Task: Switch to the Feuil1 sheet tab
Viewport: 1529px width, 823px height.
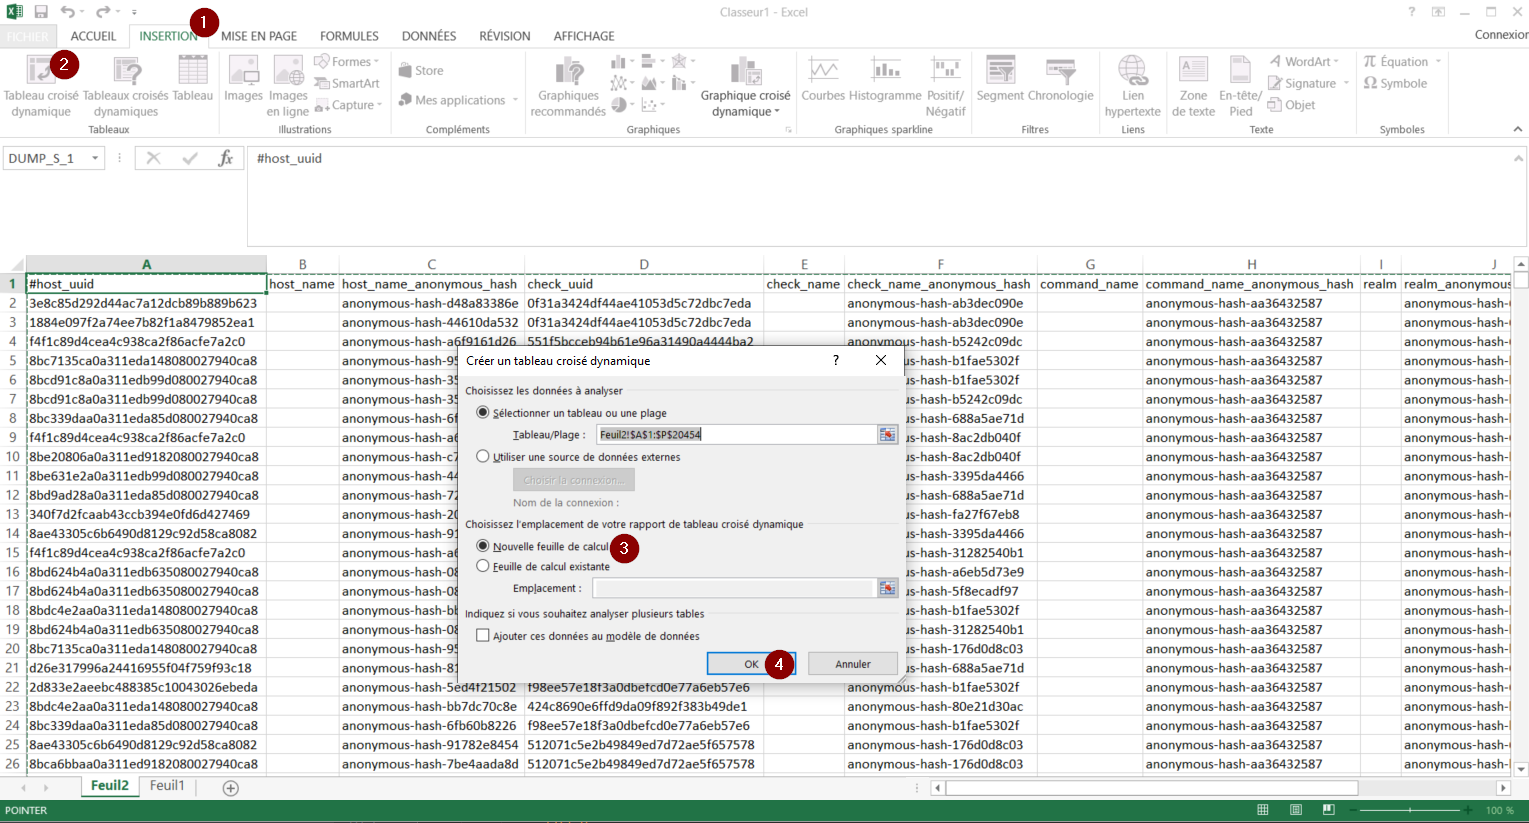Action: click(167, 786)
